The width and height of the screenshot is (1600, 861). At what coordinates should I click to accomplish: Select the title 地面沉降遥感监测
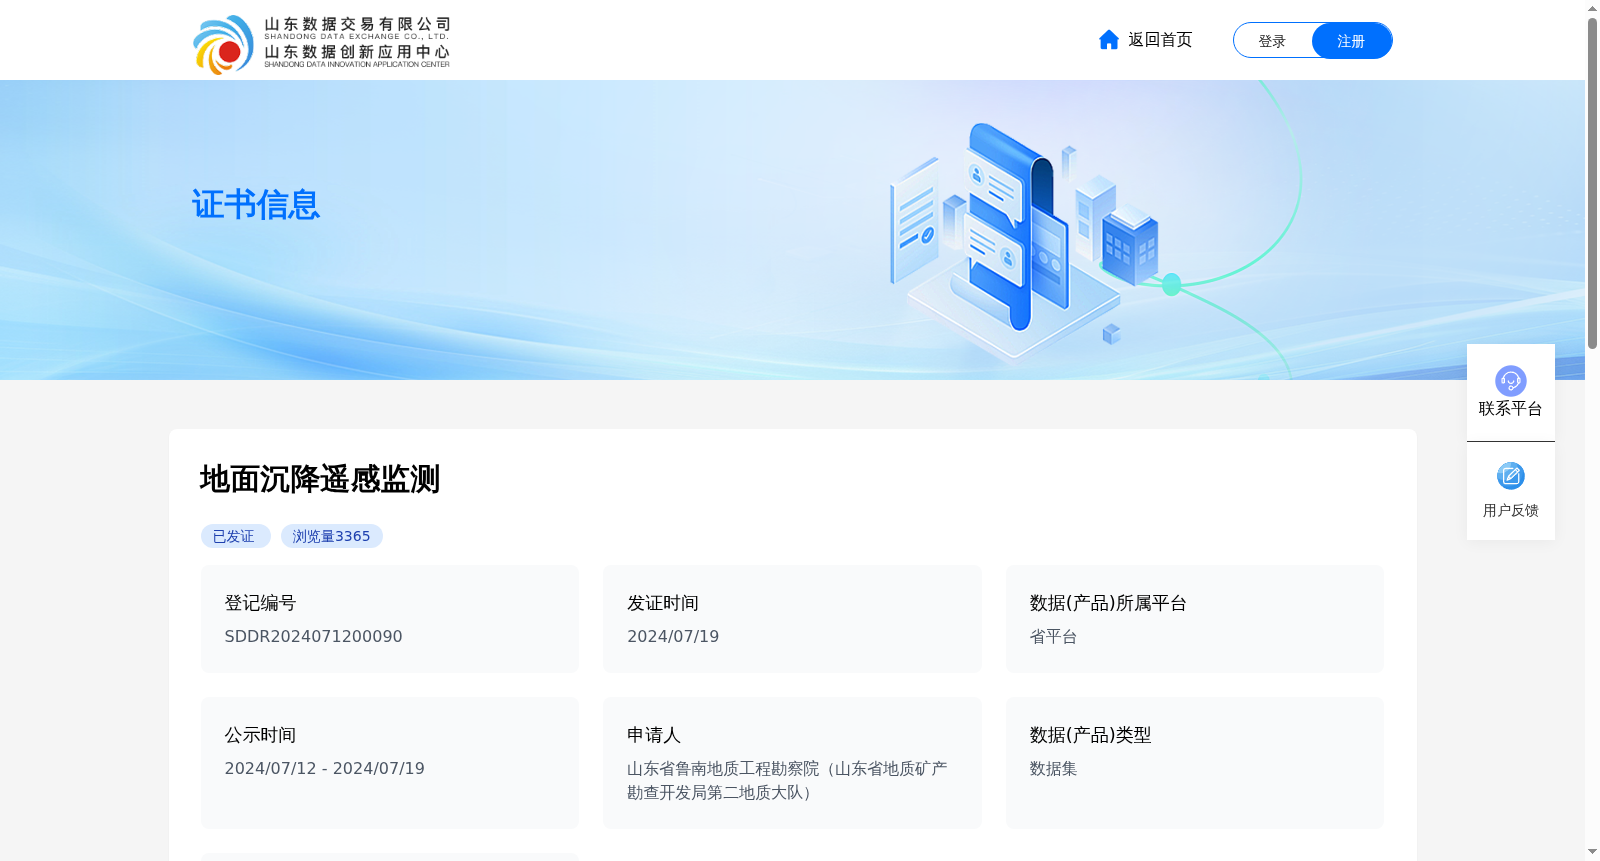click(320, 479)
